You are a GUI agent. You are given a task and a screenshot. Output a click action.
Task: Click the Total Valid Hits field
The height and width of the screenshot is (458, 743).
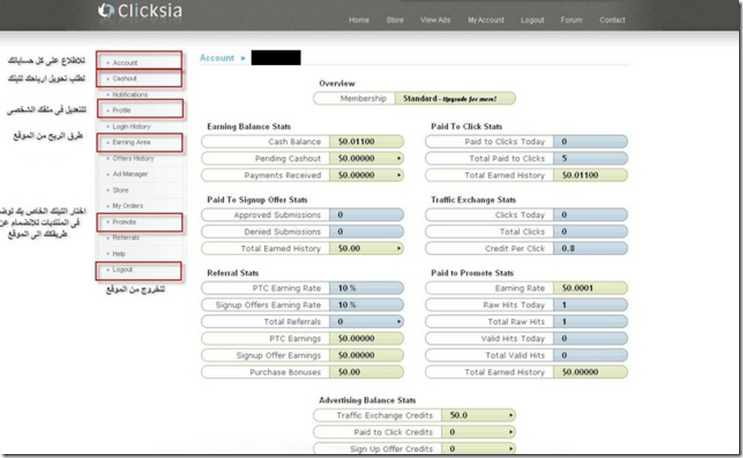pos(526,356)
